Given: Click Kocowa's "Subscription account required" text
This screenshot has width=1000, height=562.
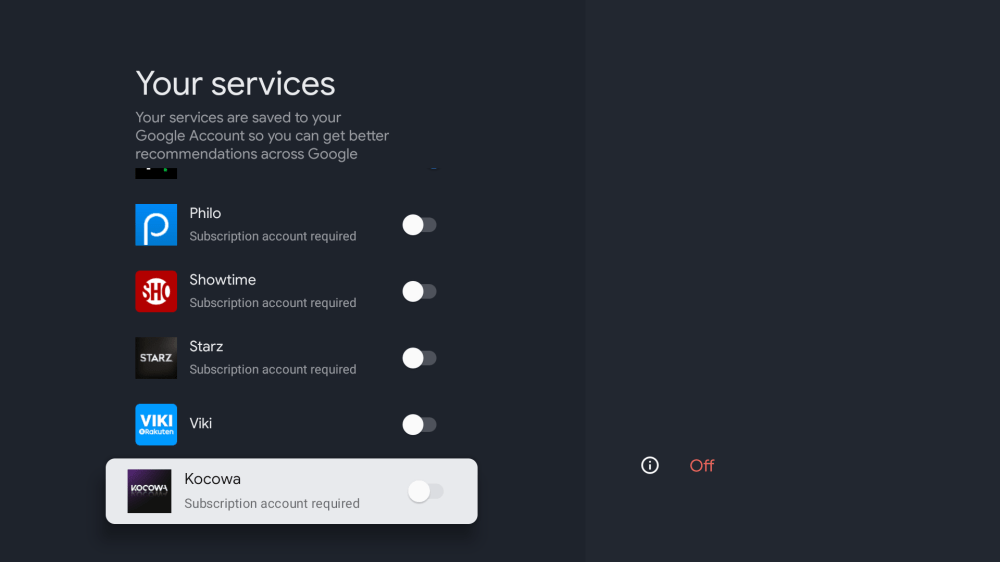Looking at the screenshot, I should [x=272, y=504].
